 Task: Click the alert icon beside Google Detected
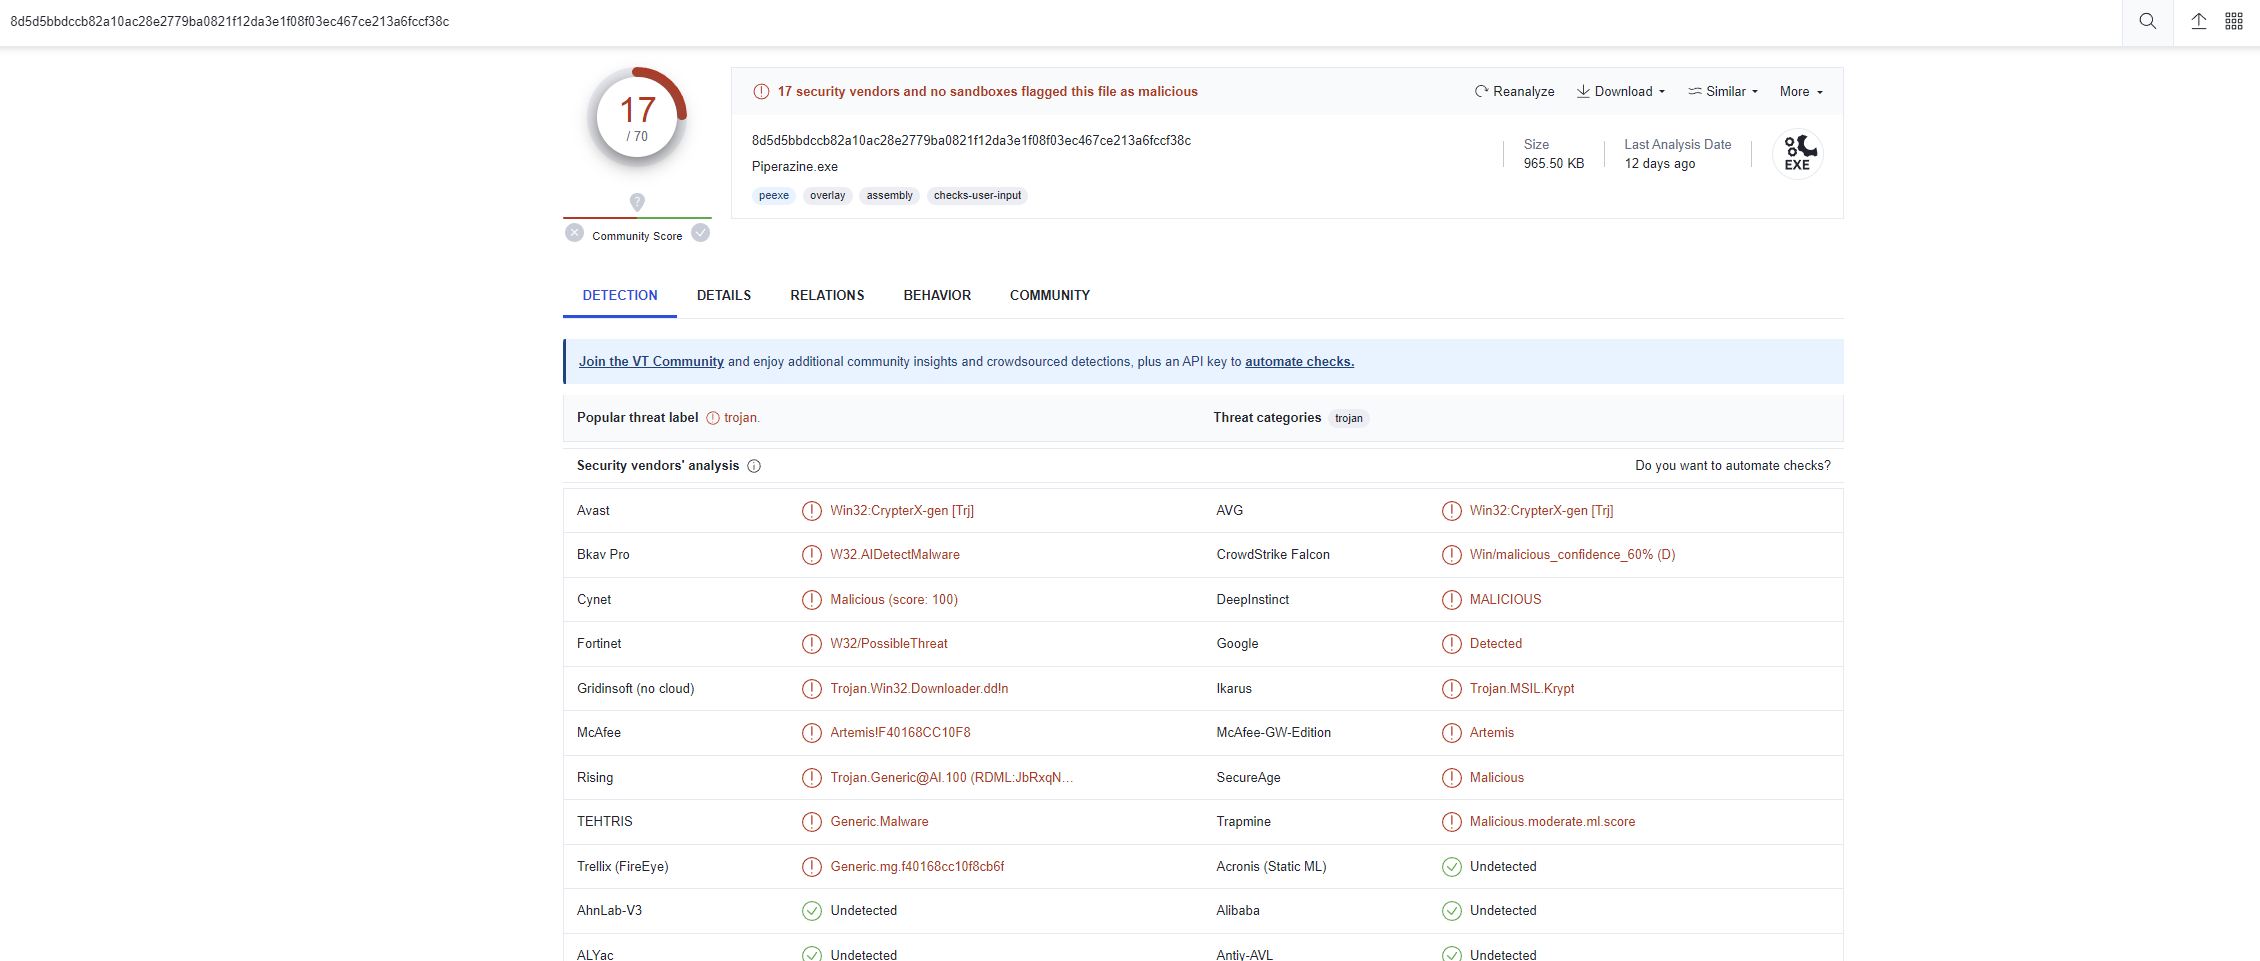(x=1452, y=644)
